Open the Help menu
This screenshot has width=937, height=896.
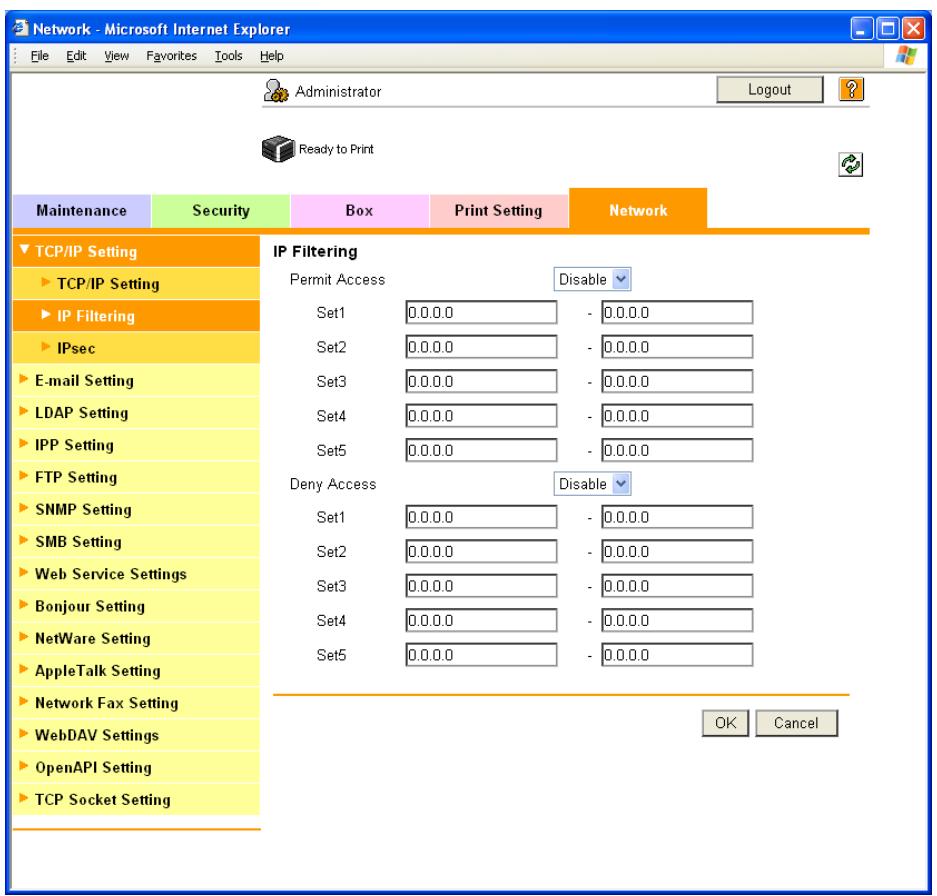271,56
